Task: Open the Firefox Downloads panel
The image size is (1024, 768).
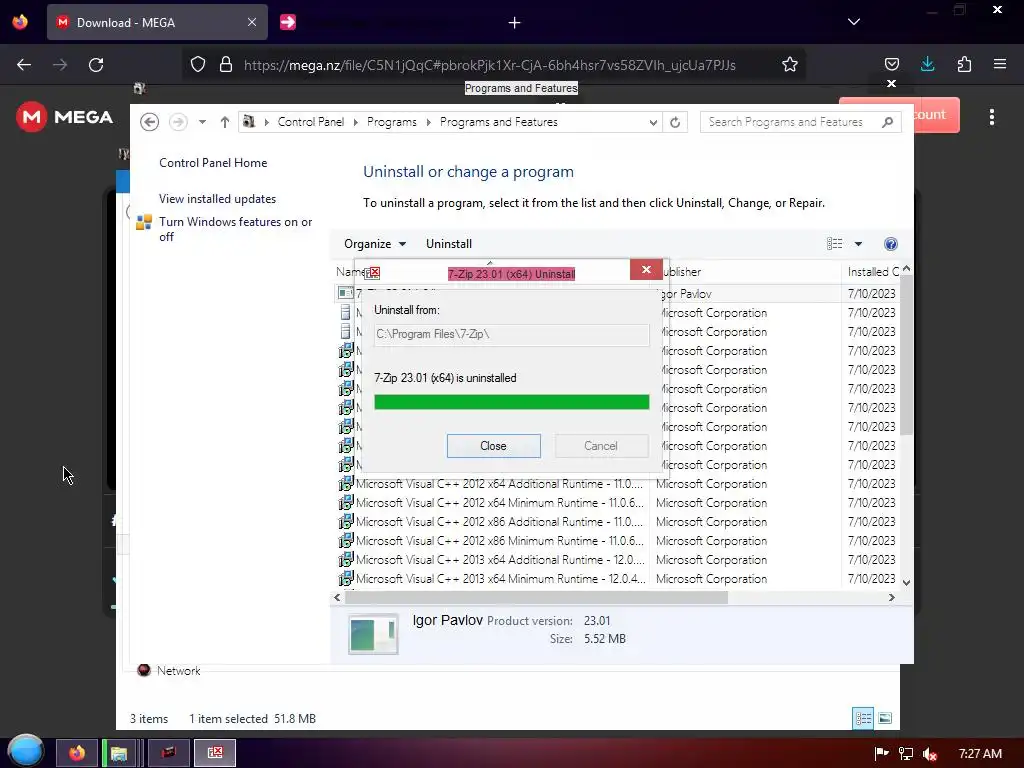Action: (x=927, y=64)
